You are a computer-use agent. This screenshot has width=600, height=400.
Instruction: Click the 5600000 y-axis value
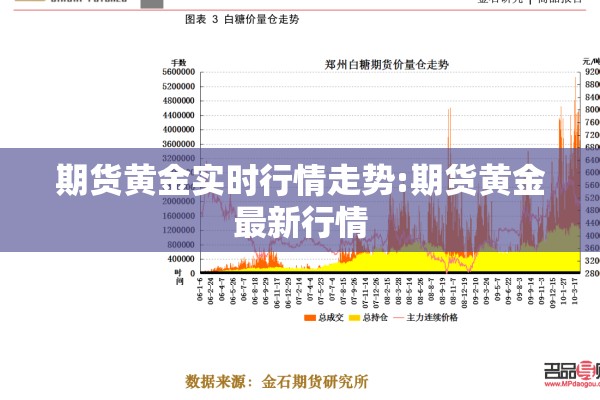[x=179, y=72]
